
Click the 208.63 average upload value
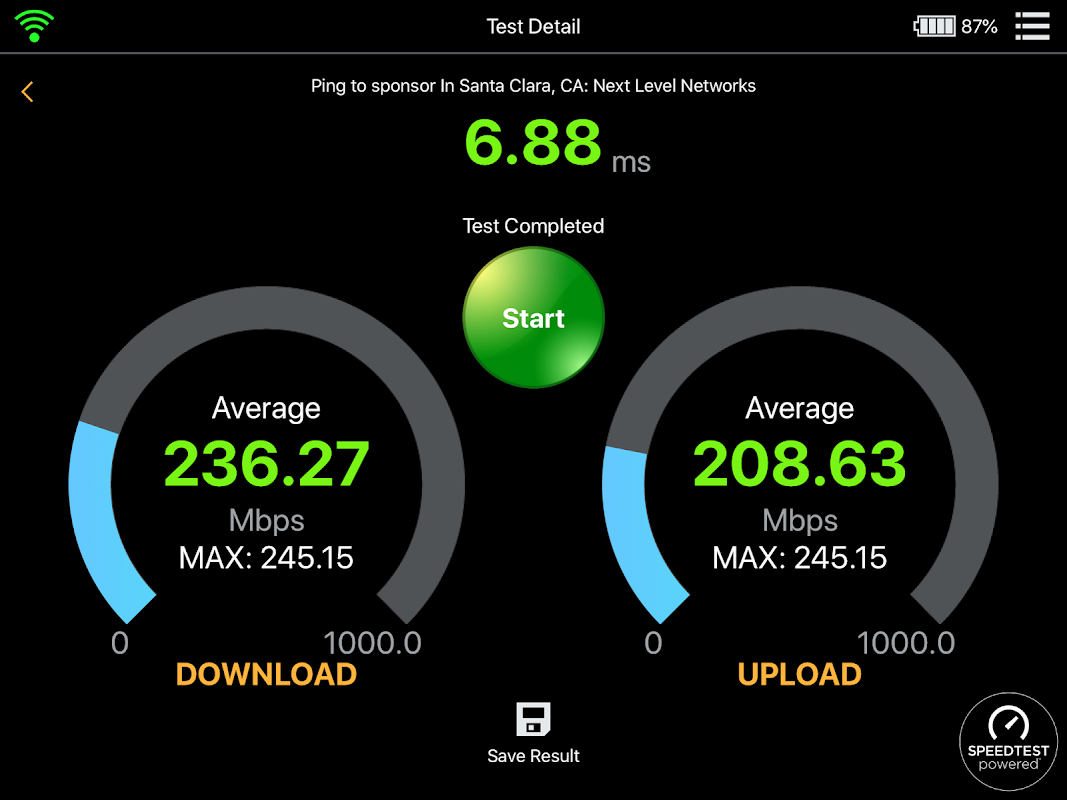click(x=800, y=464)
